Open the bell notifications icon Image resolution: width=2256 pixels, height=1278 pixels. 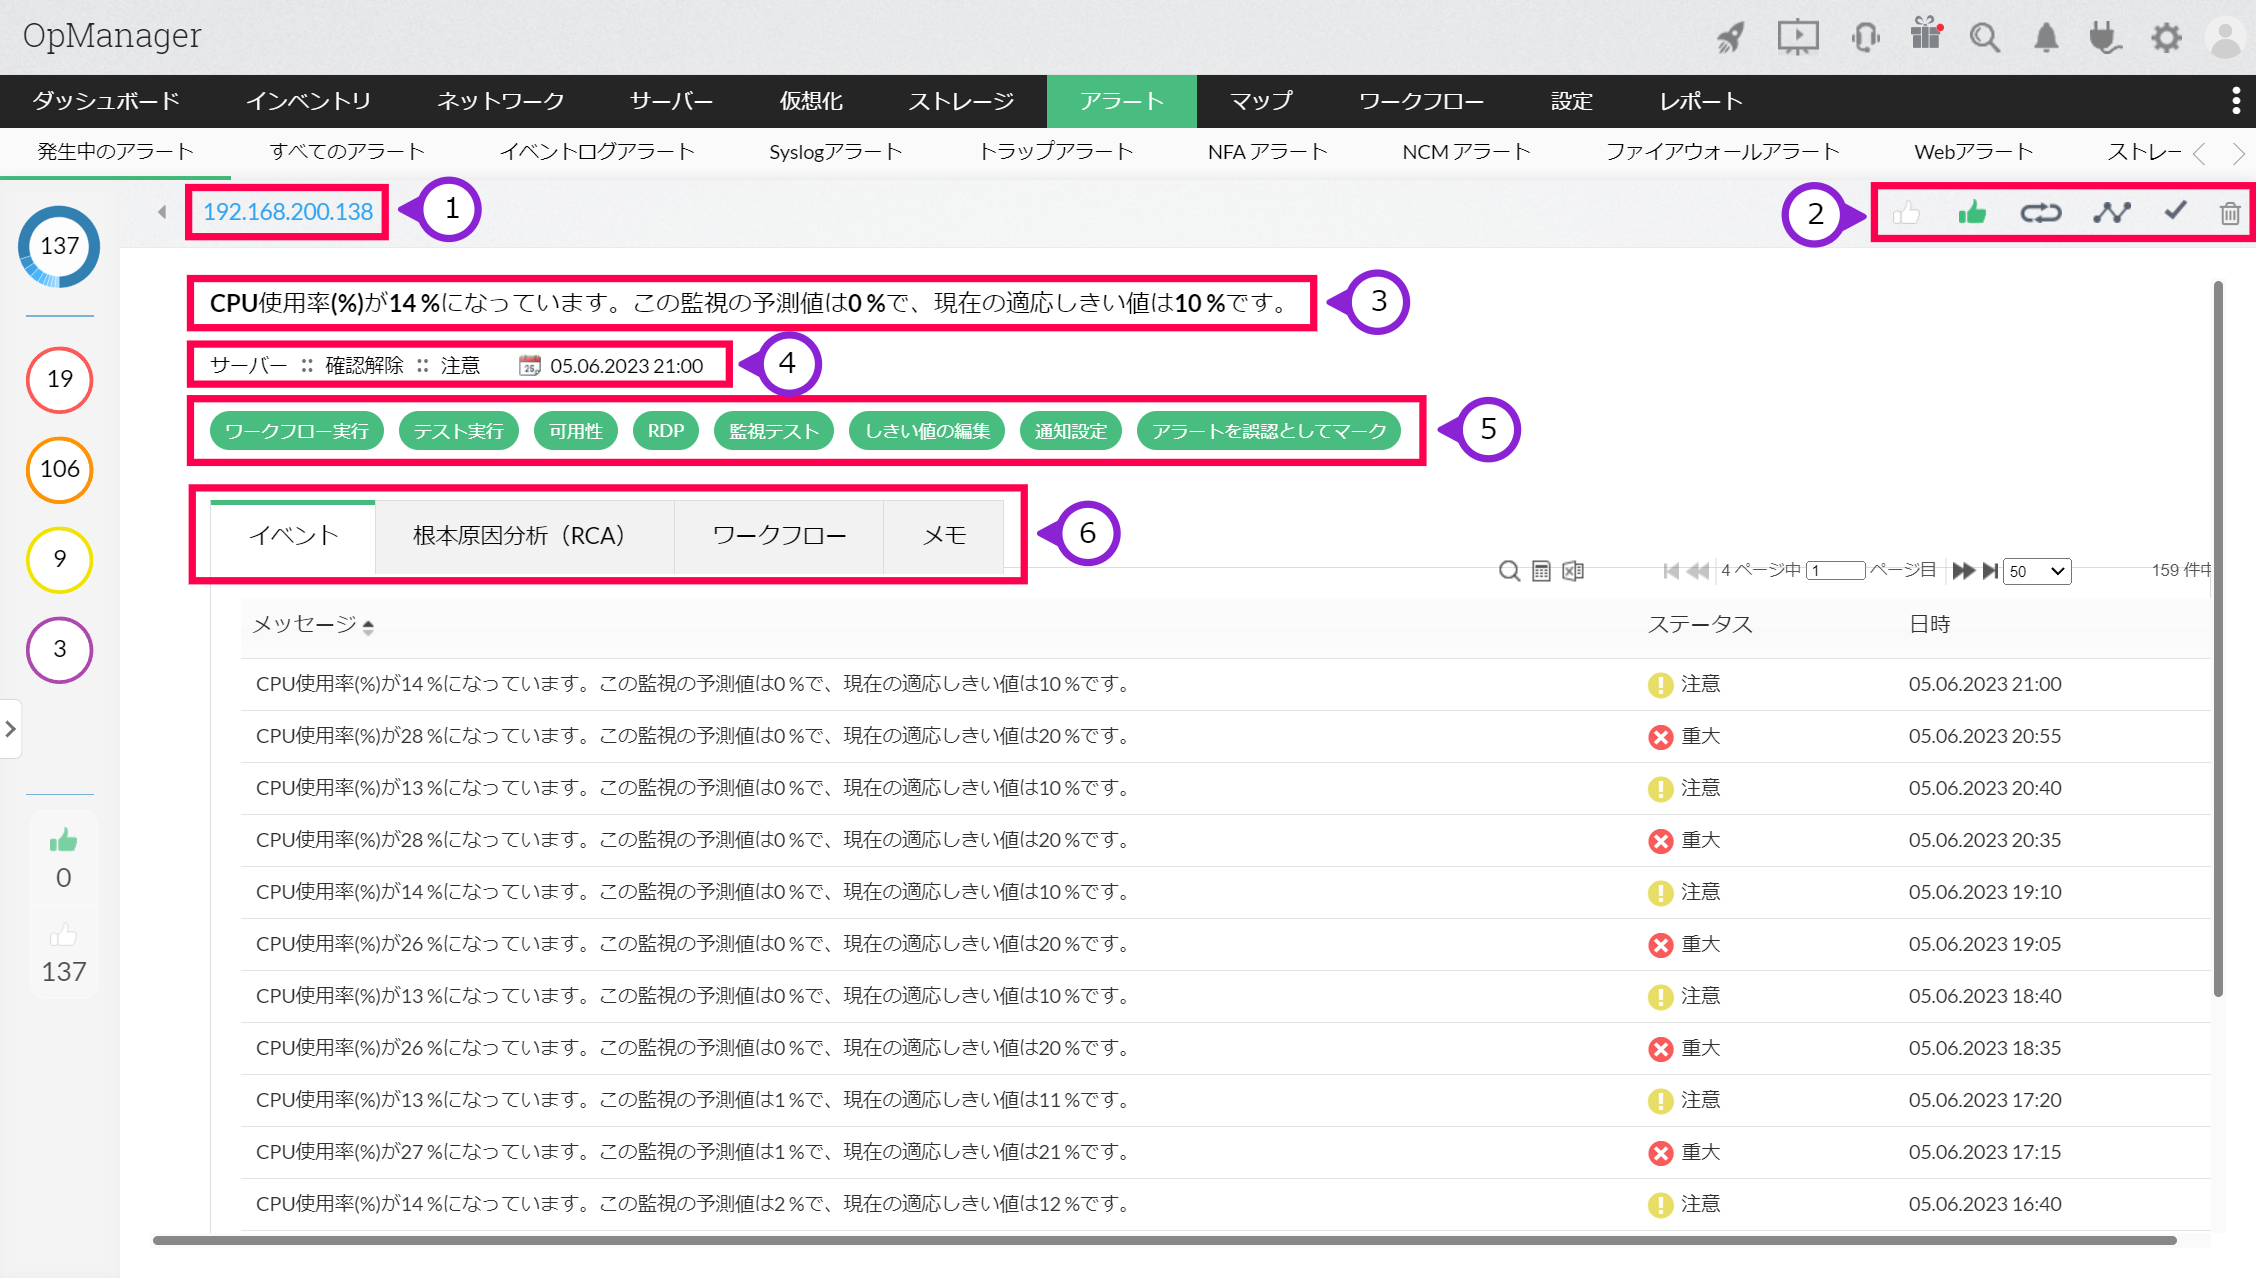[2046, 38]
